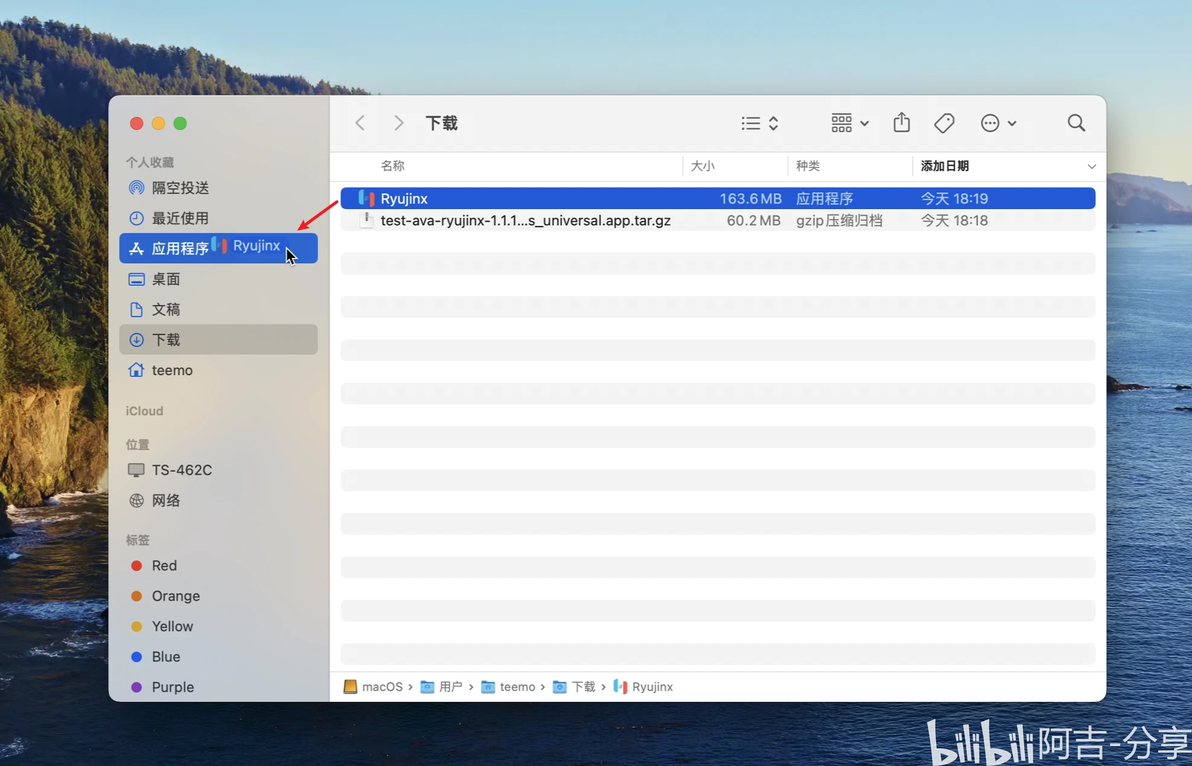Screen dimensions: 1192x766
Task: Click the applications icon beside 应用程序
Action: click(x=136, y=248)
